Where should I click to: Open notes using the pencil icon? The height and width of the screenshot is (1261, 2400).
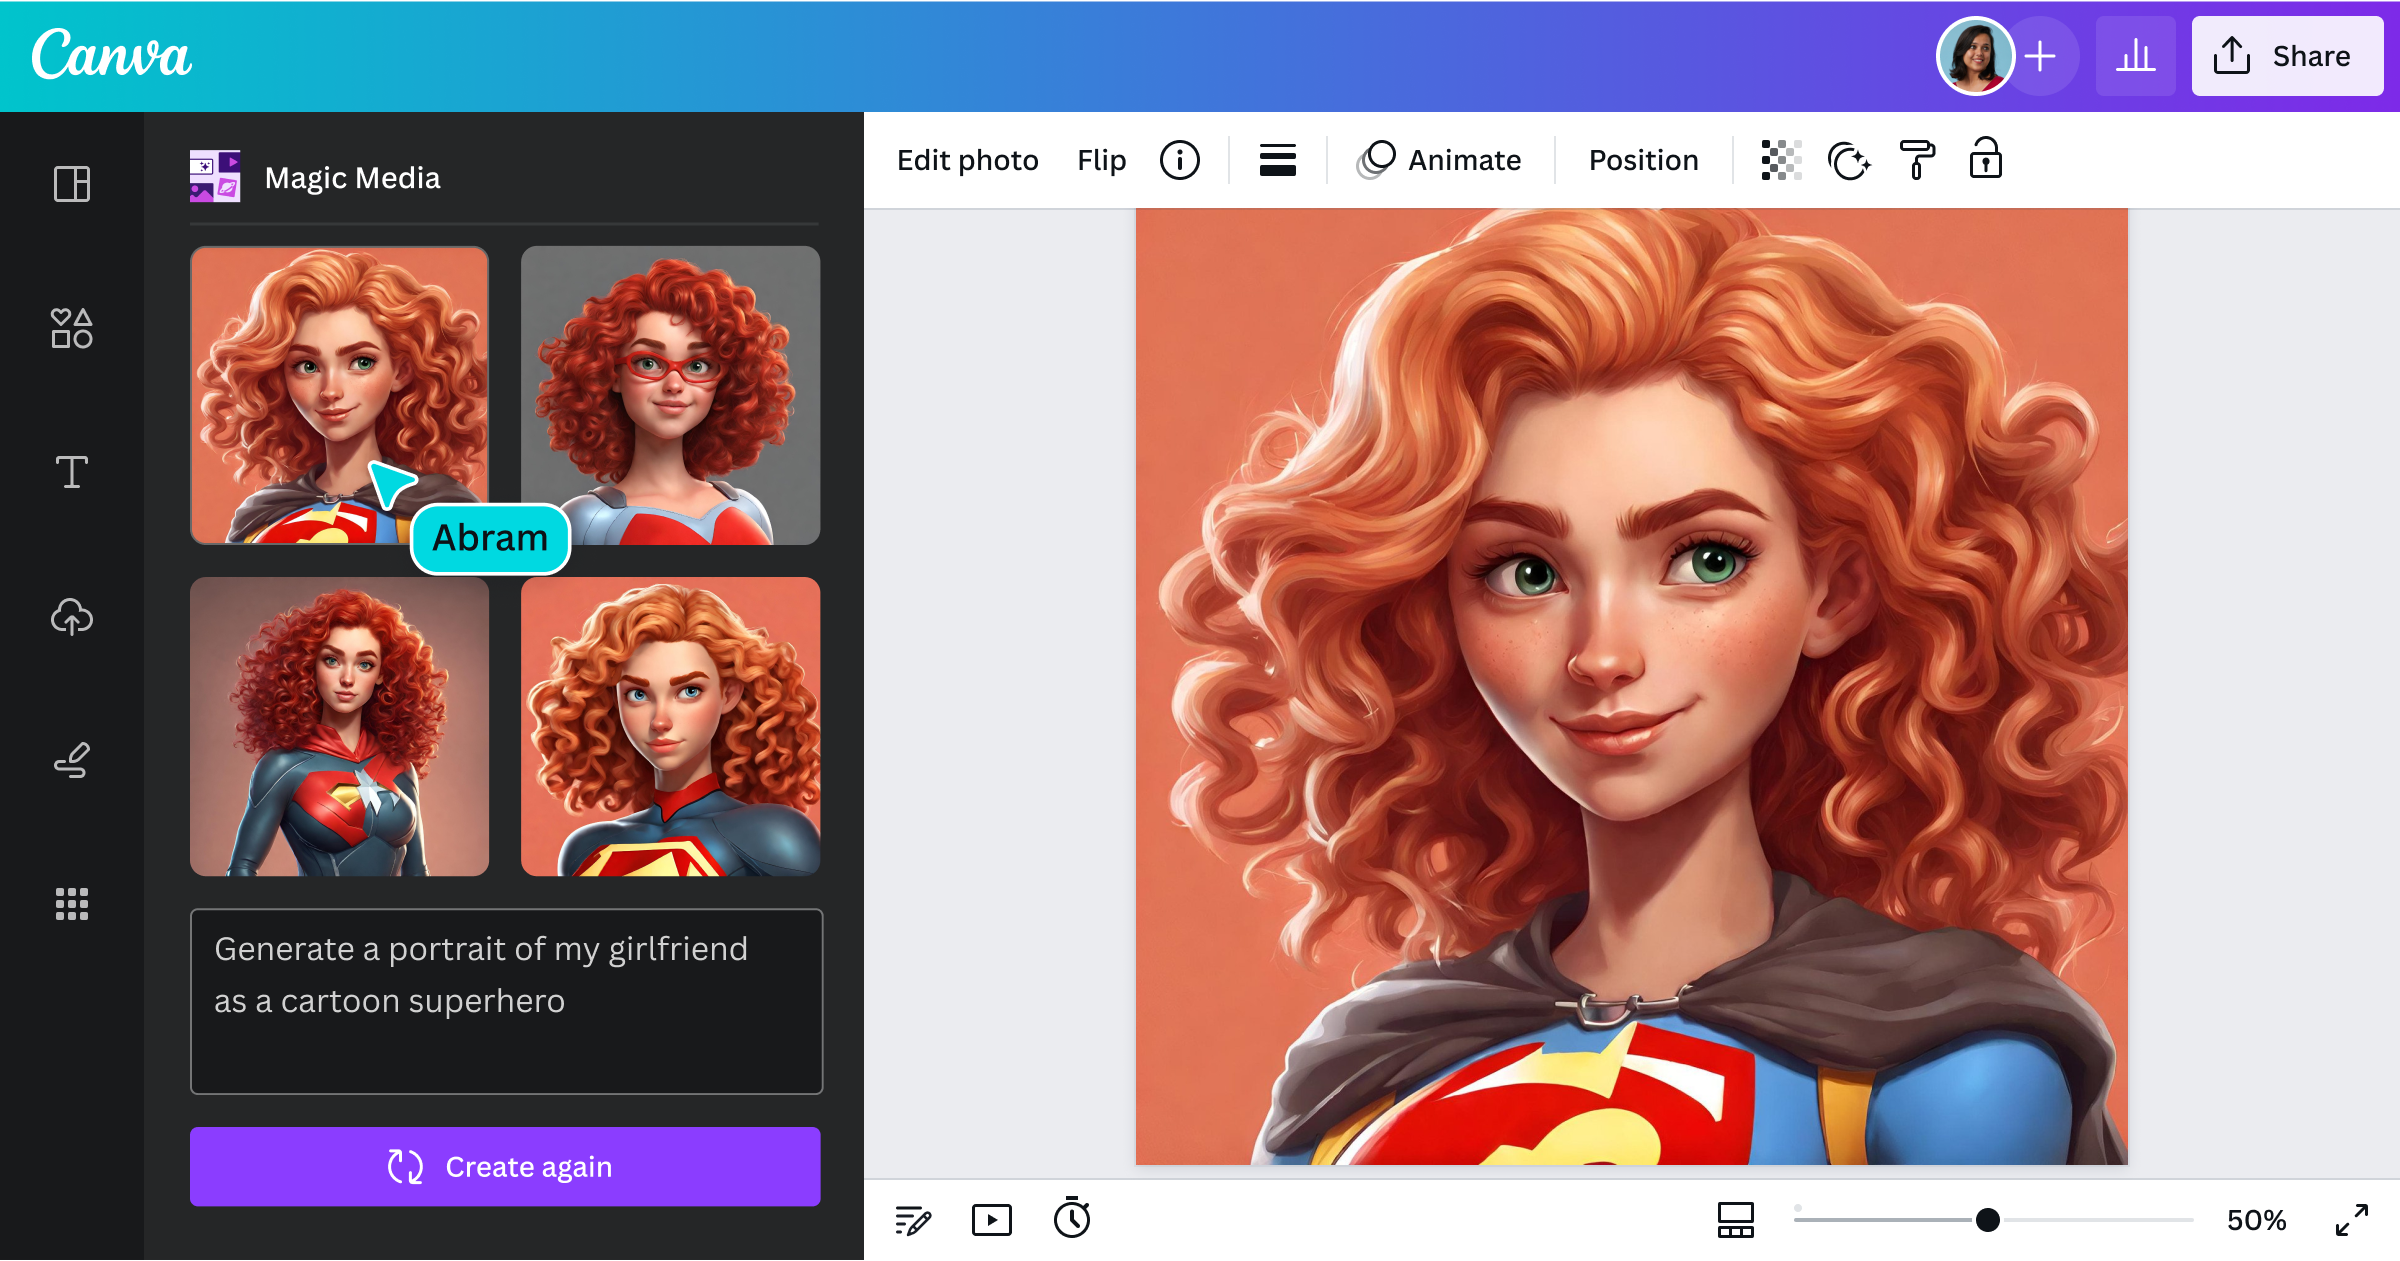[x=911, y=1219]
